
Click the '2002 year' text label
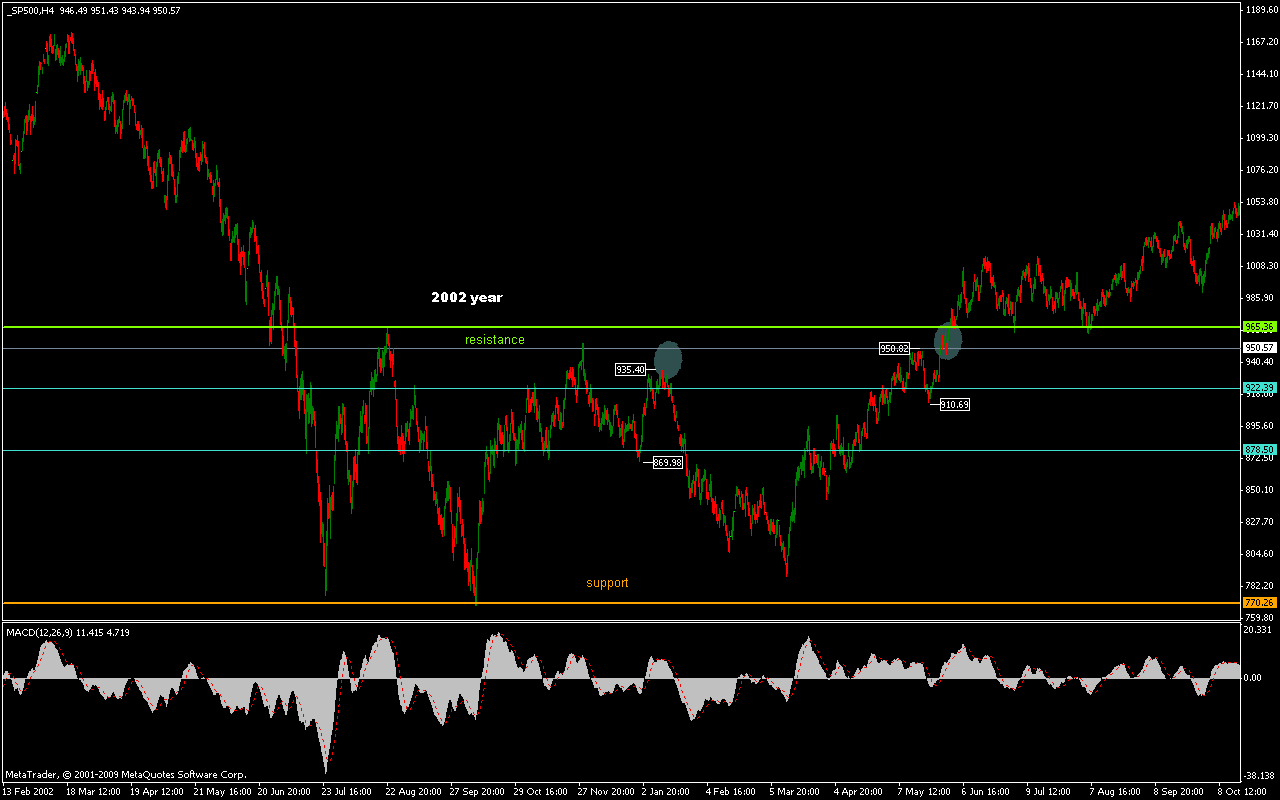(466, 298)
